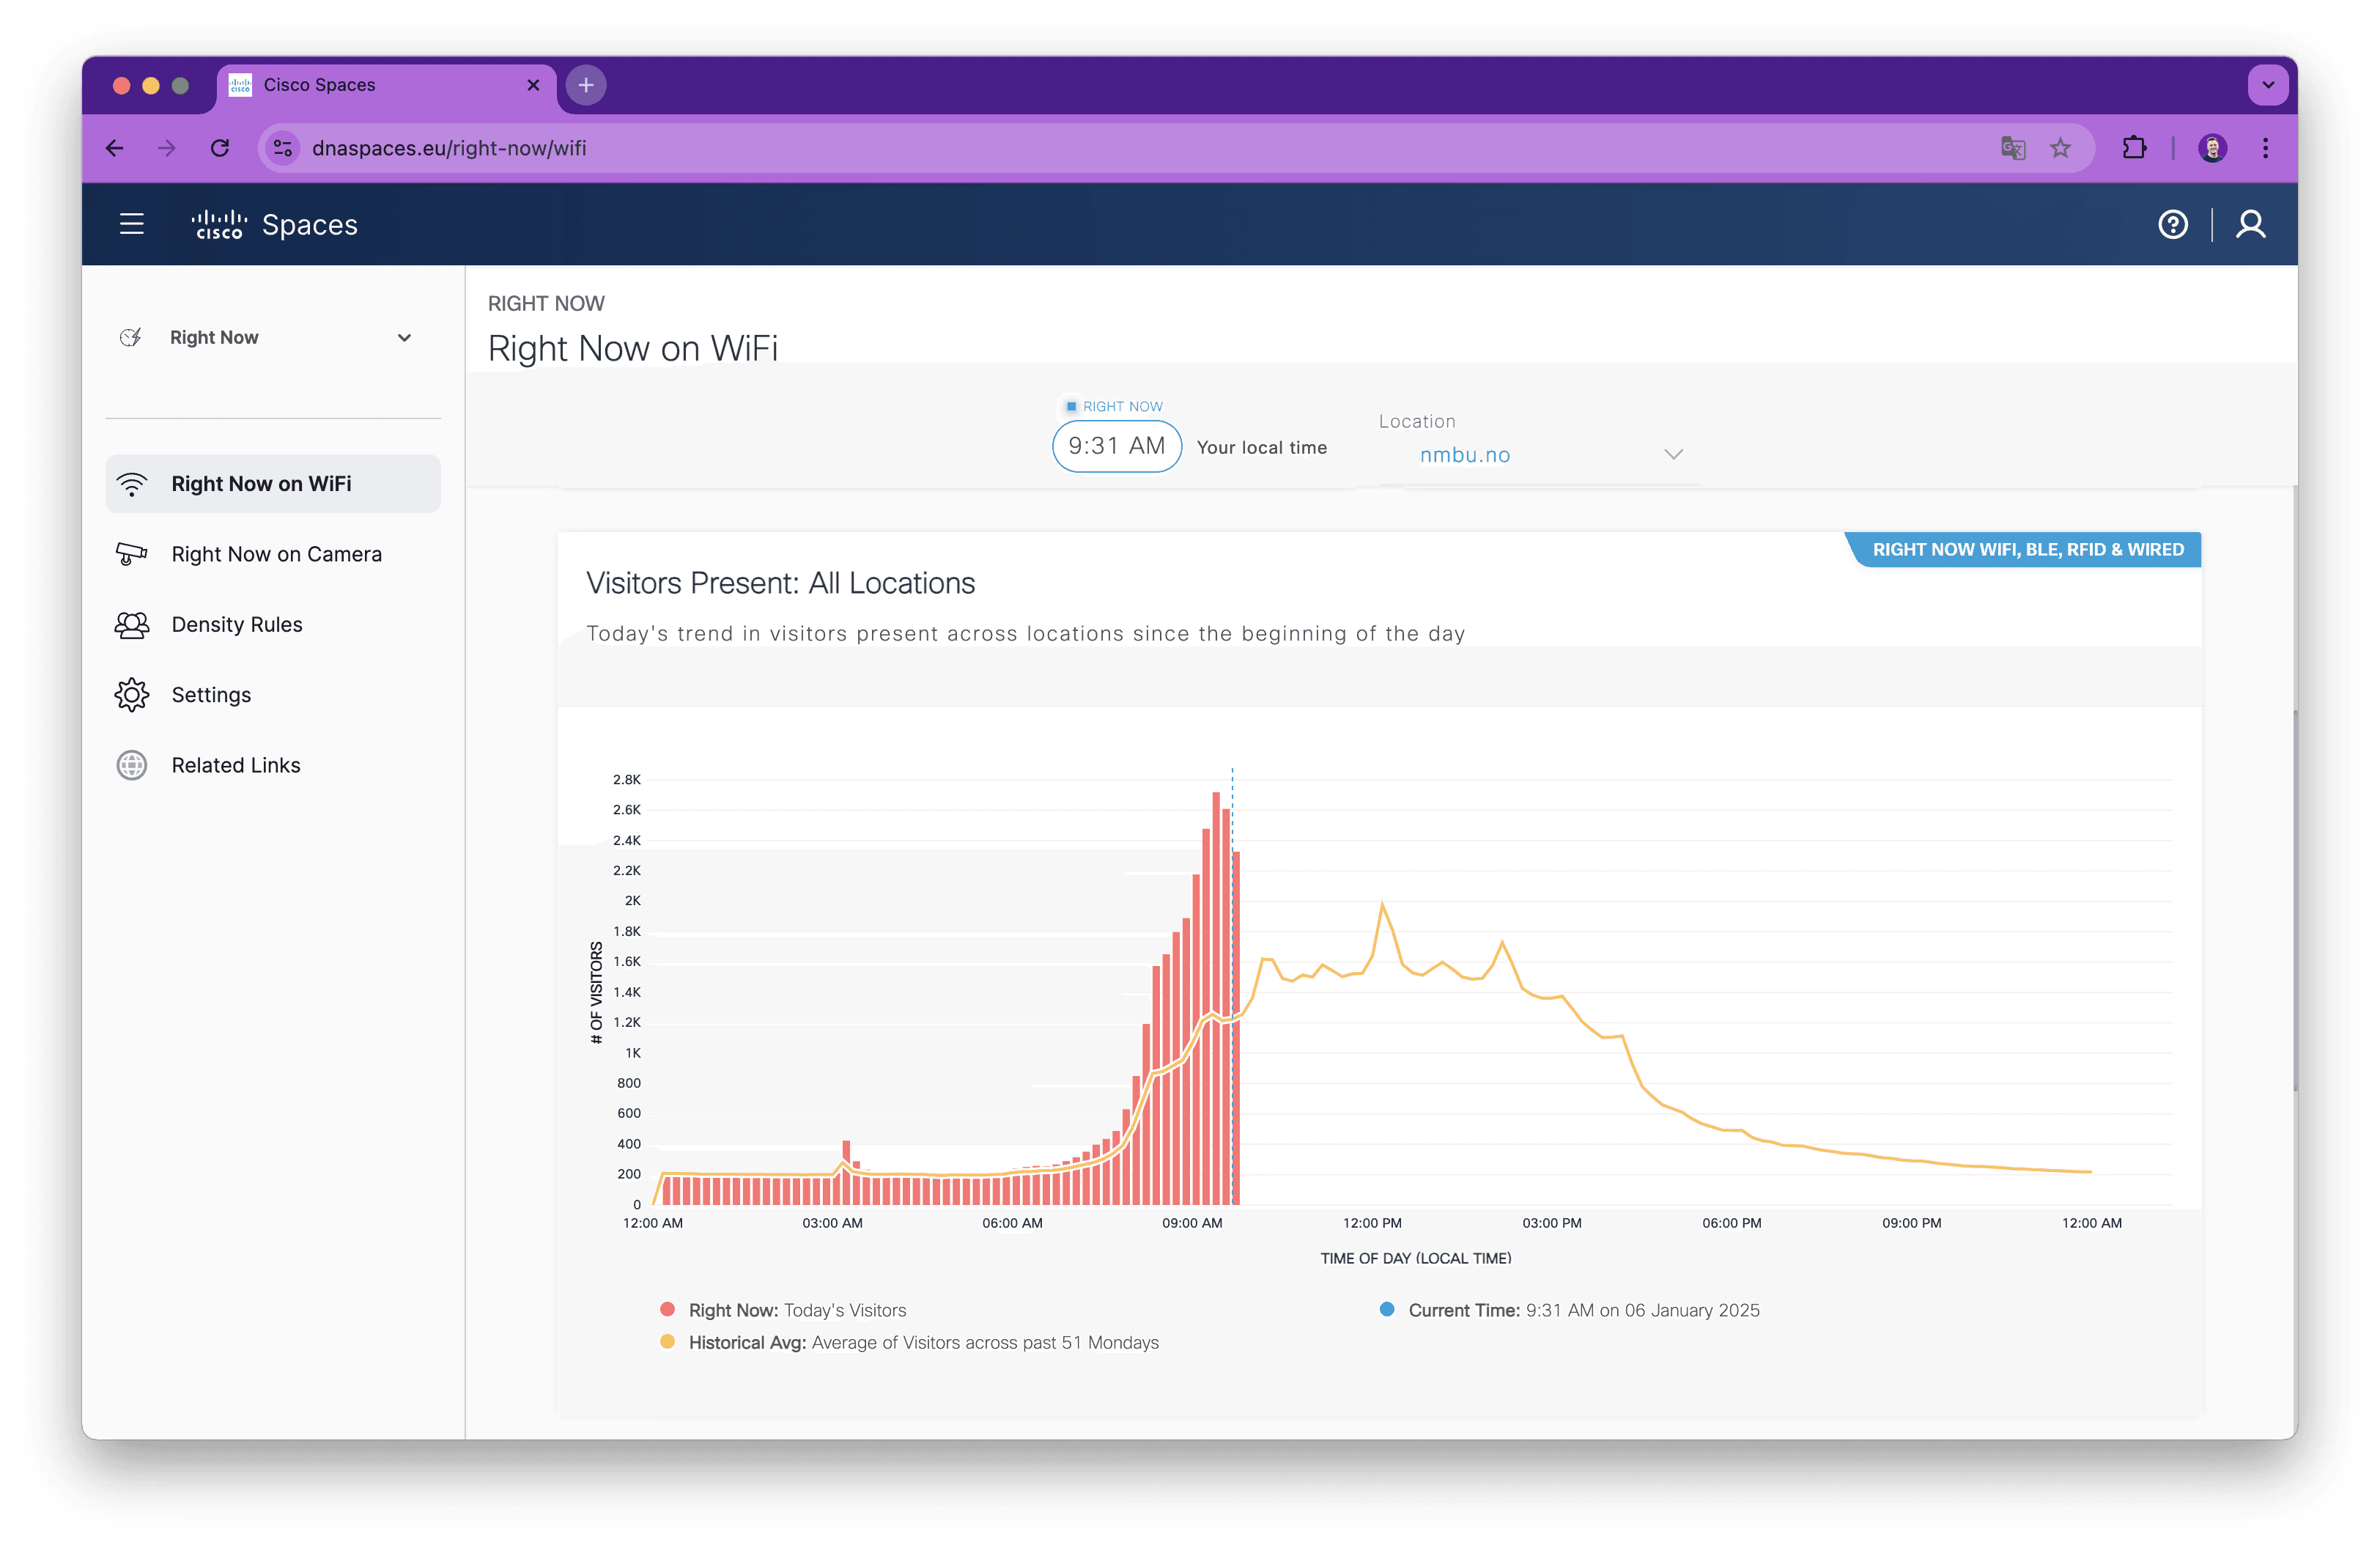Image resolution: width=2380 pixels, height=1548 pixels.
Task: Click the blue Current Time legend dot
Action: 1387,1309
